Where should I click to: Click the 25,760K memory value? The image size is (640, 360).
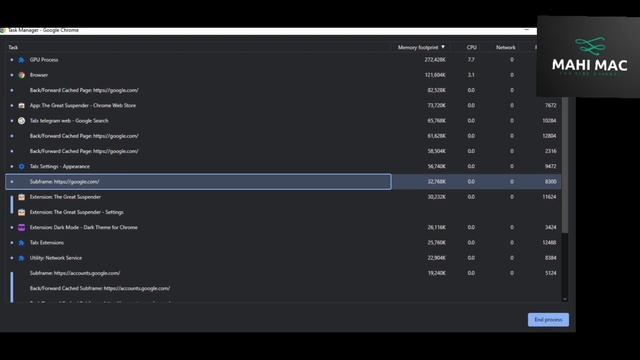[x=436, y=243]
